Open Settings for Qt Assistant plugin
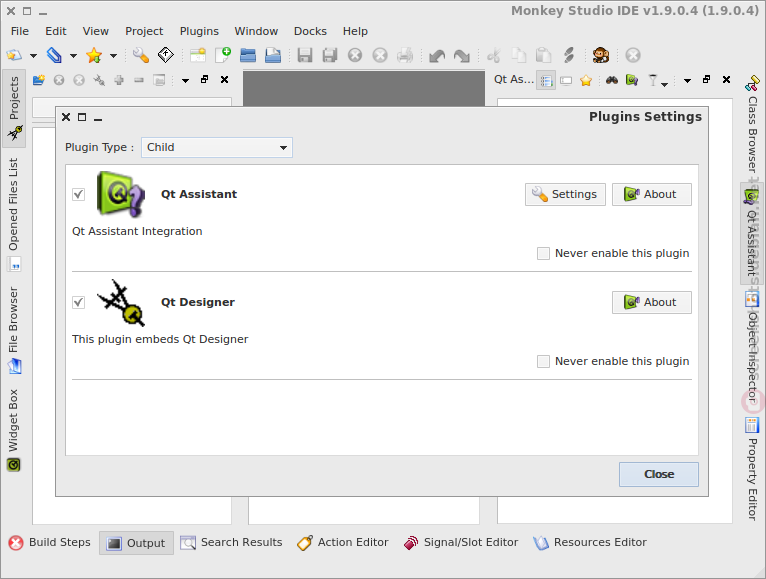 [x=565, y=194]
